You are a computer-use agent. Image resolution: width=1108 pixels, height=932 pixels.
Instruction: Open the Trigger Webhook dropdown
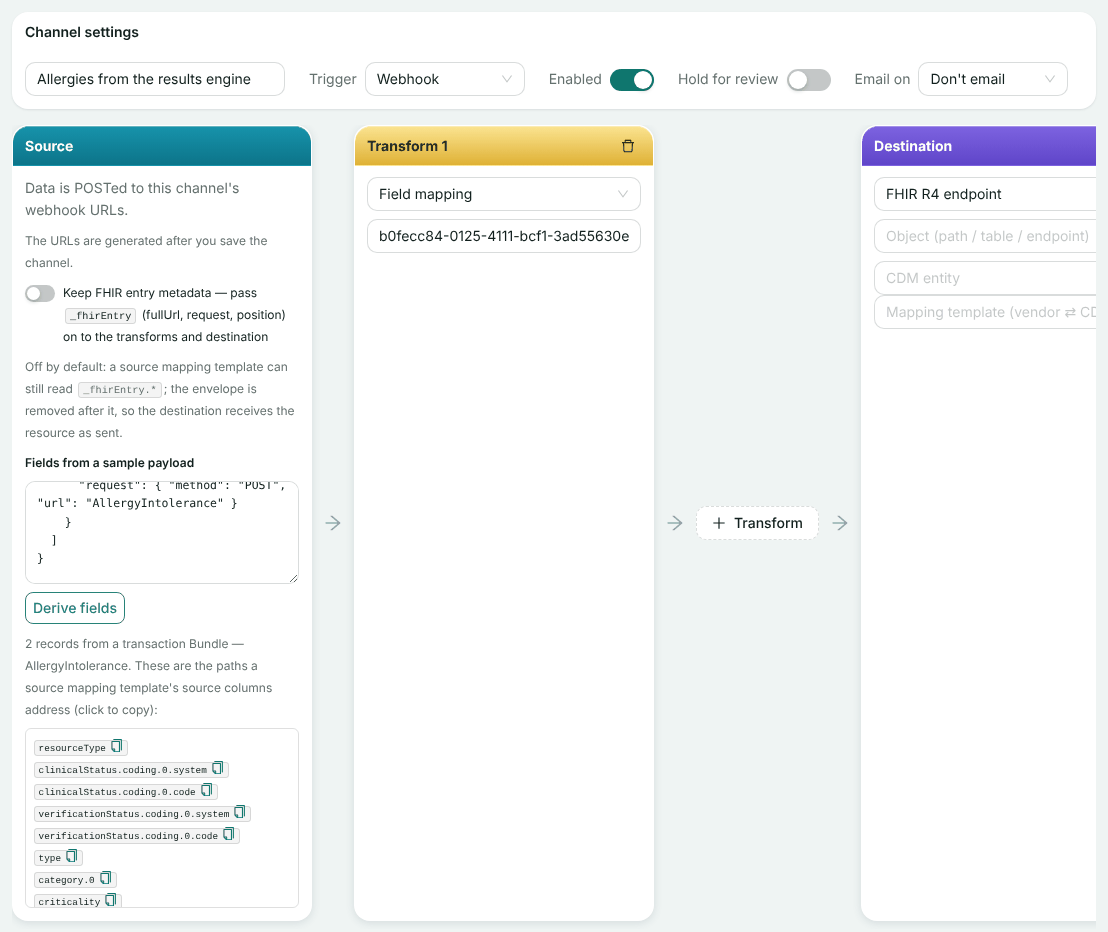click(444, 79)
